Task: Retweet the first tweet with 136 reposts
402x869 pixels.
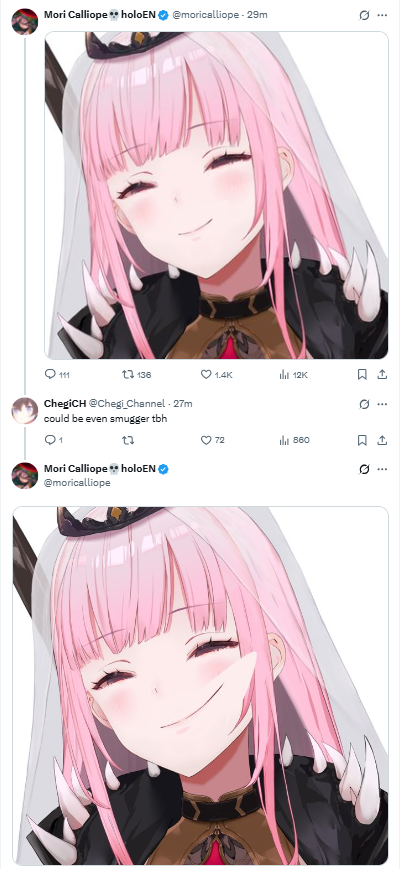Action: click(x=136, y=375)
